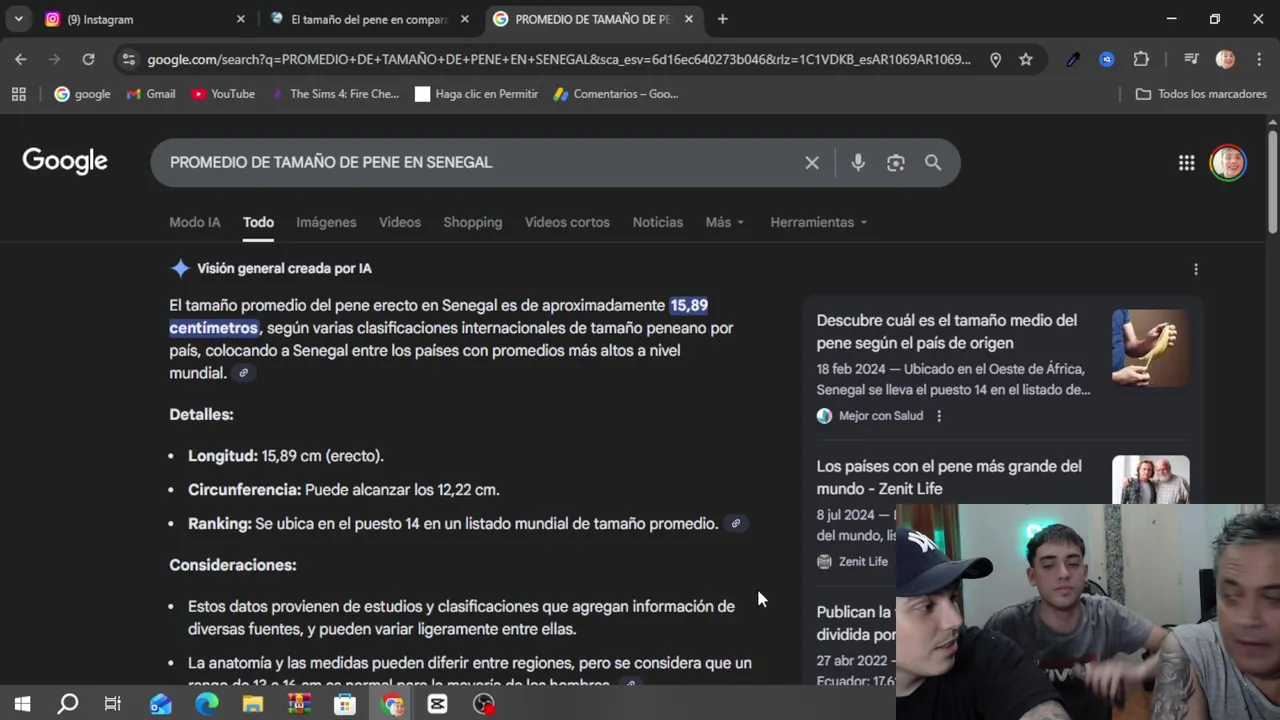
Task: Open Zenit Life result thumbnail
Action: tap(1151, 480)
